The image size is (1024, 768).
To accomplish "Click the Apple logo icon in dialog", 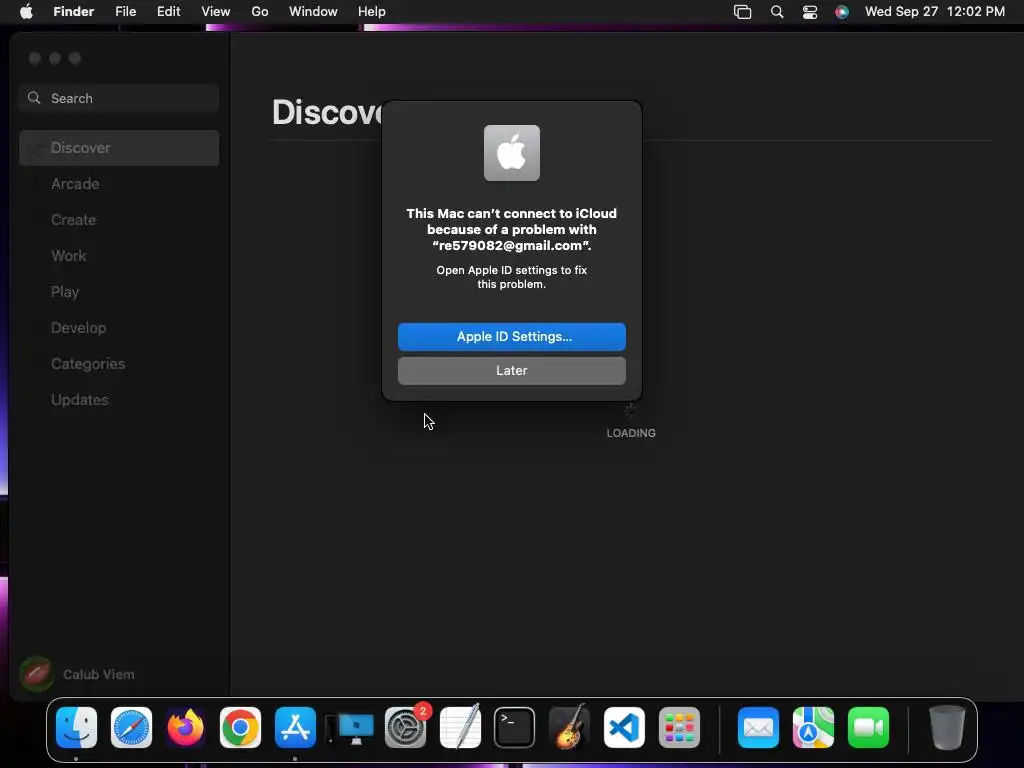I will (511, 153).
